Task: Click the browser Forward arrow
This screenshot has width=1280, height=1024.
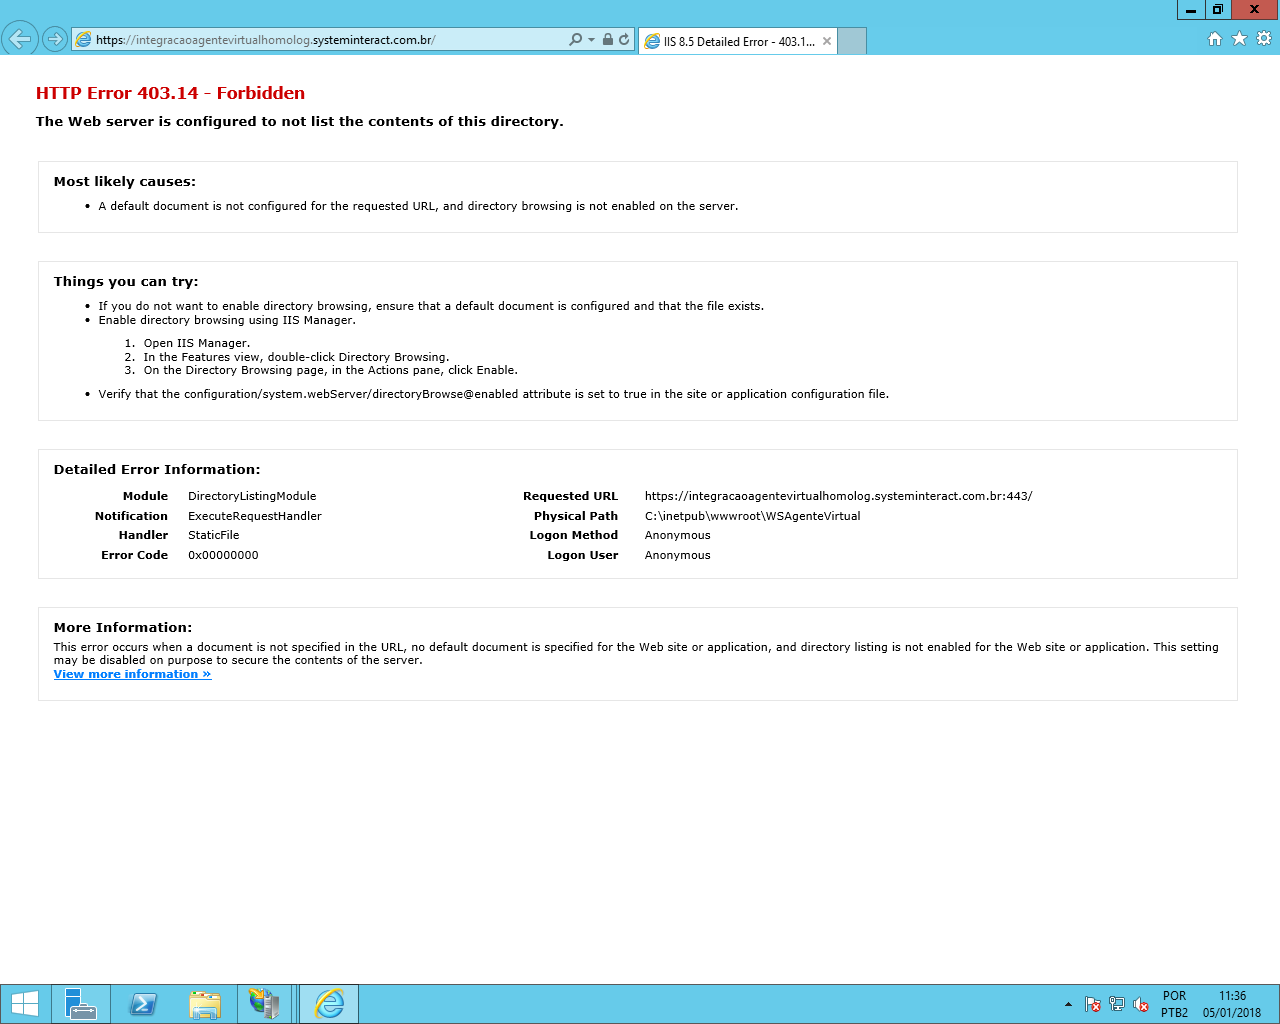Action: (55, 40)
